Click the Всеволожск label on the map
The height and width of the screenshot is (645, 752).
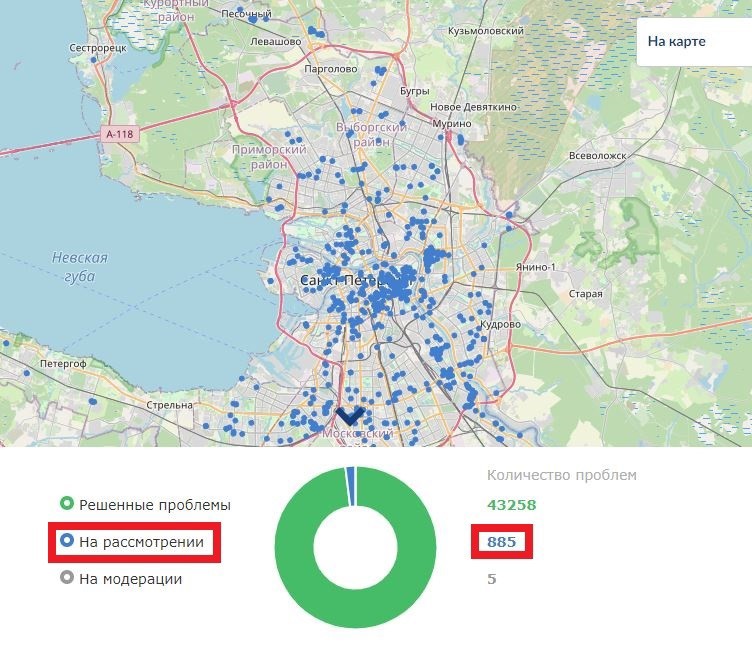(x=596, y=156)
